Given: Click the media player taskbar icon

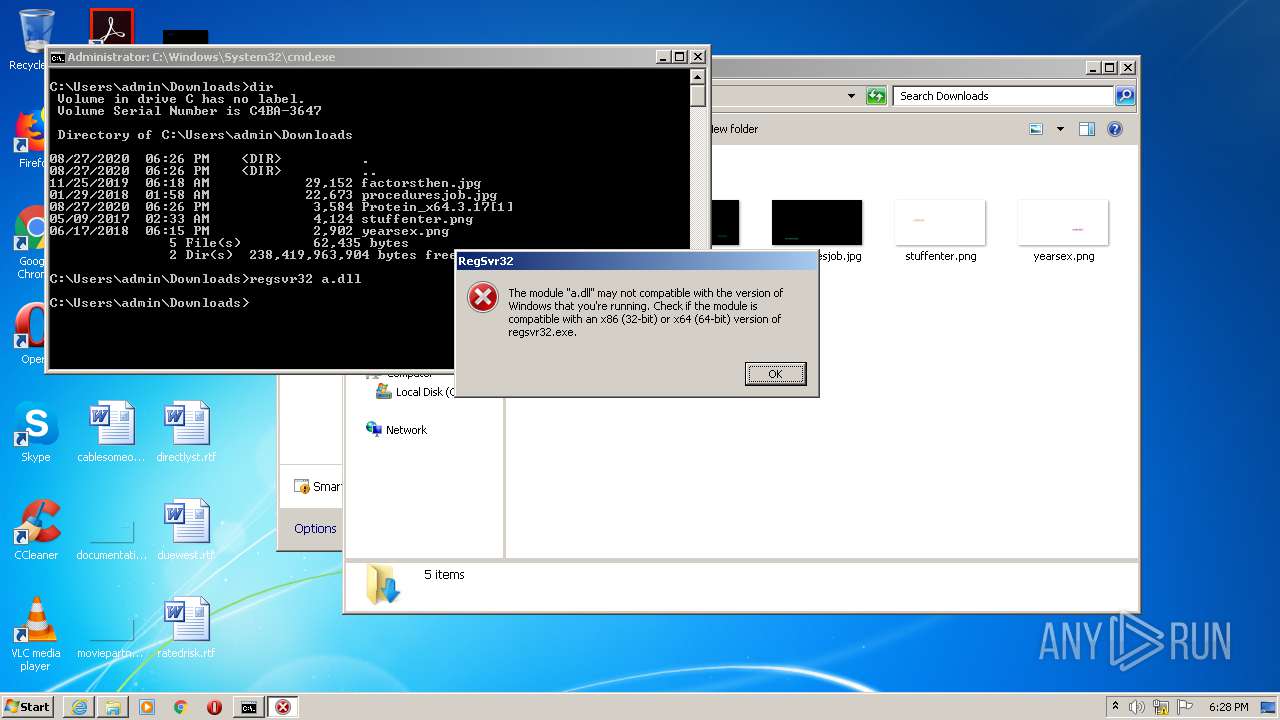Looking at the screenshot, I should point(147,707).
